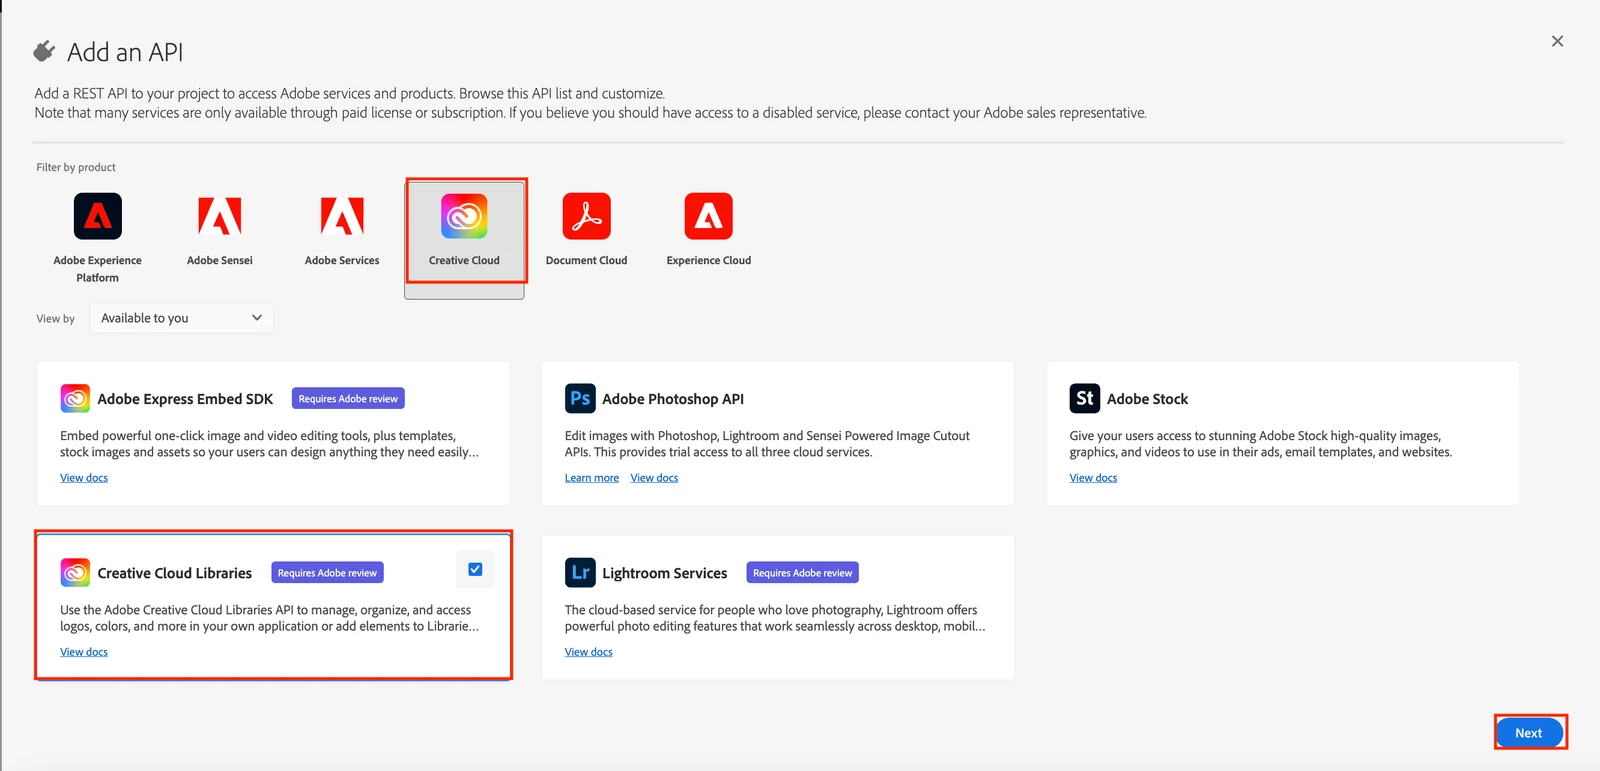Open View docs for Lightroom Services
This screenshot has height=771, width=1600.
pos(589,652)
